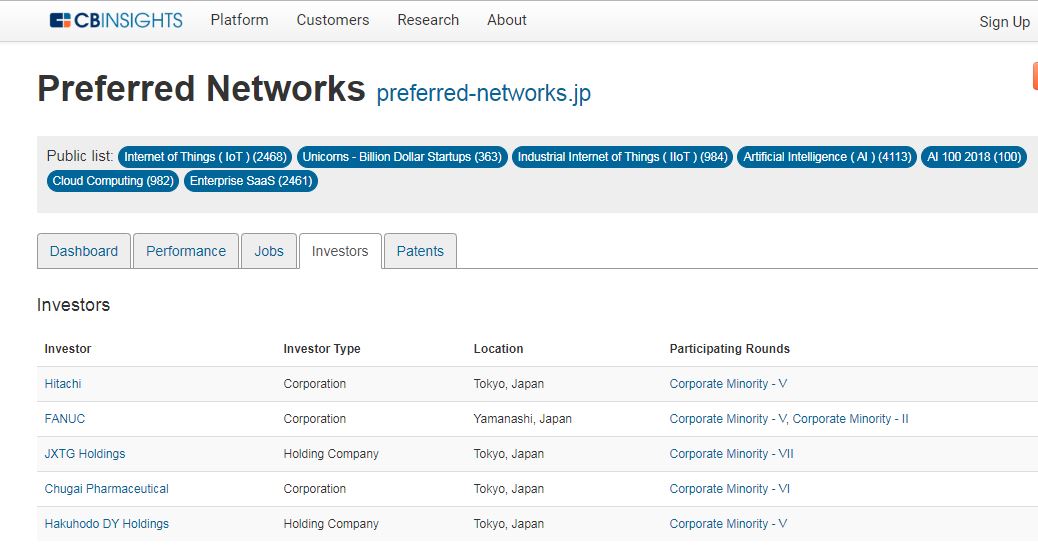Switch to the Patents tab
This screenshot has width=1038, height=555.
(x=420, y=251)
